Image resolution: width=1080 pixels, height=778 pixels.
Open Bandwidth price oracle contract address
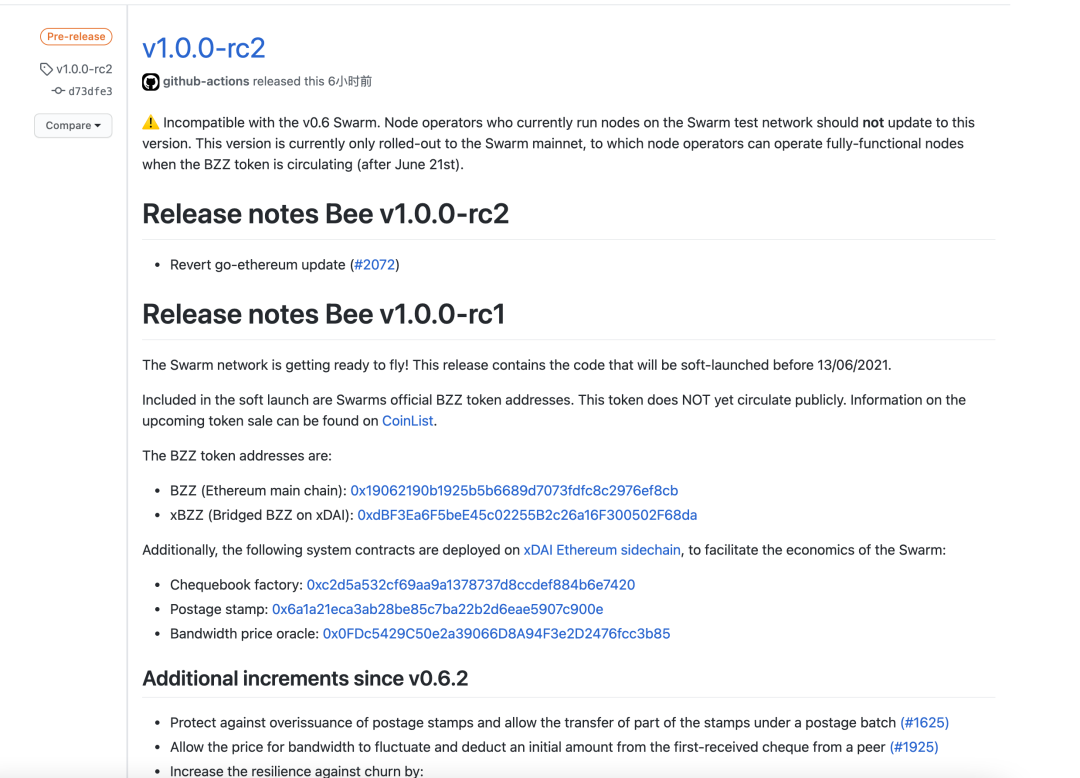496,633
